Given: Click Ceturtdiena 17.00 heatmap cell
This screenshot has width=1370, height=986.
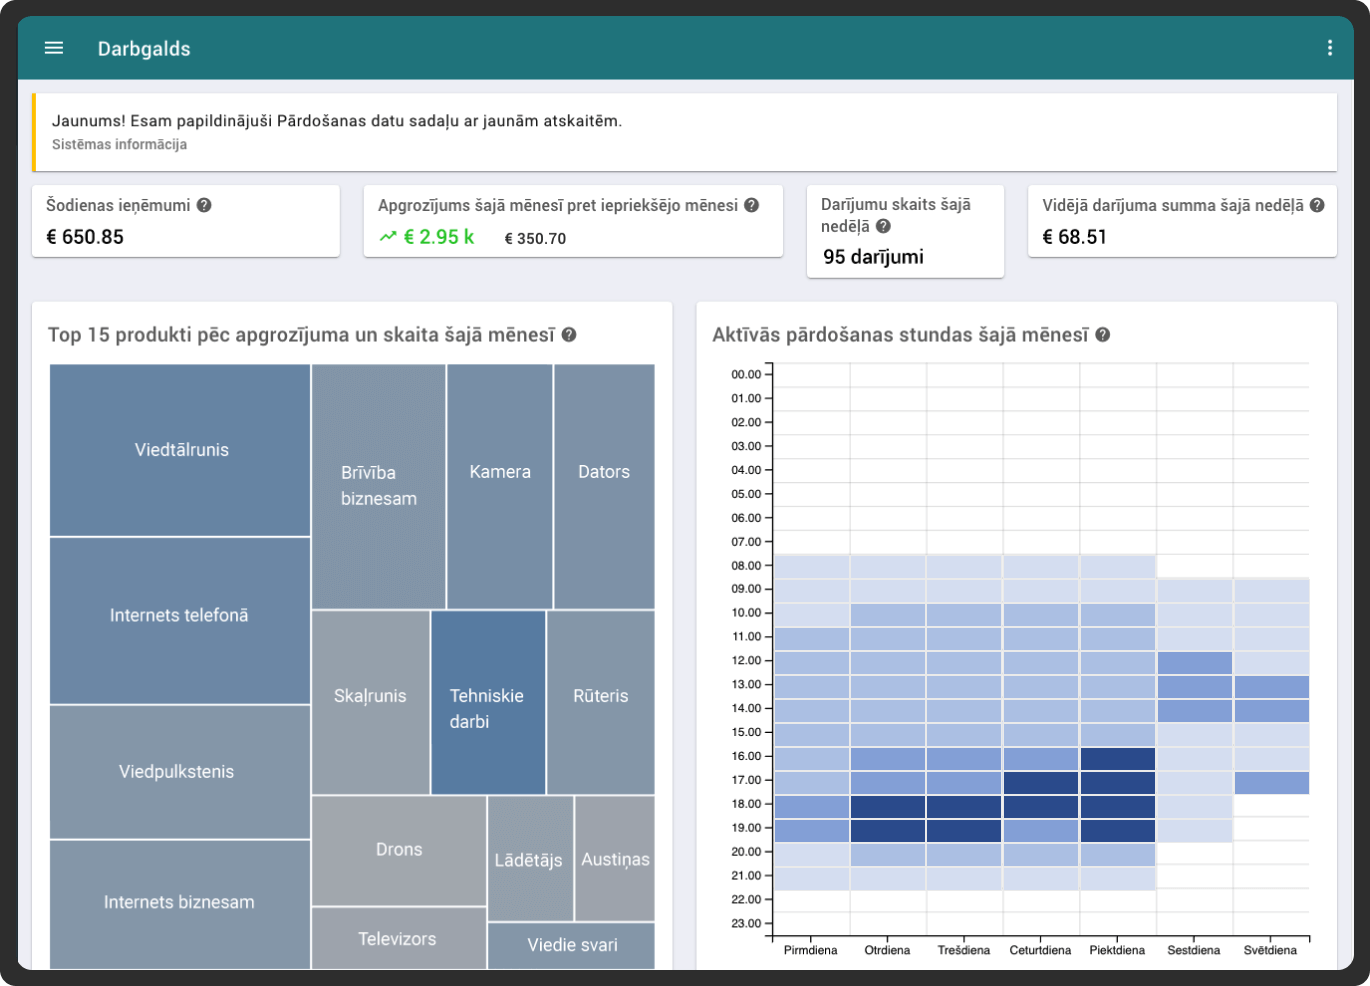Looking at the screenshot, I should click(x=1041, y=783).
